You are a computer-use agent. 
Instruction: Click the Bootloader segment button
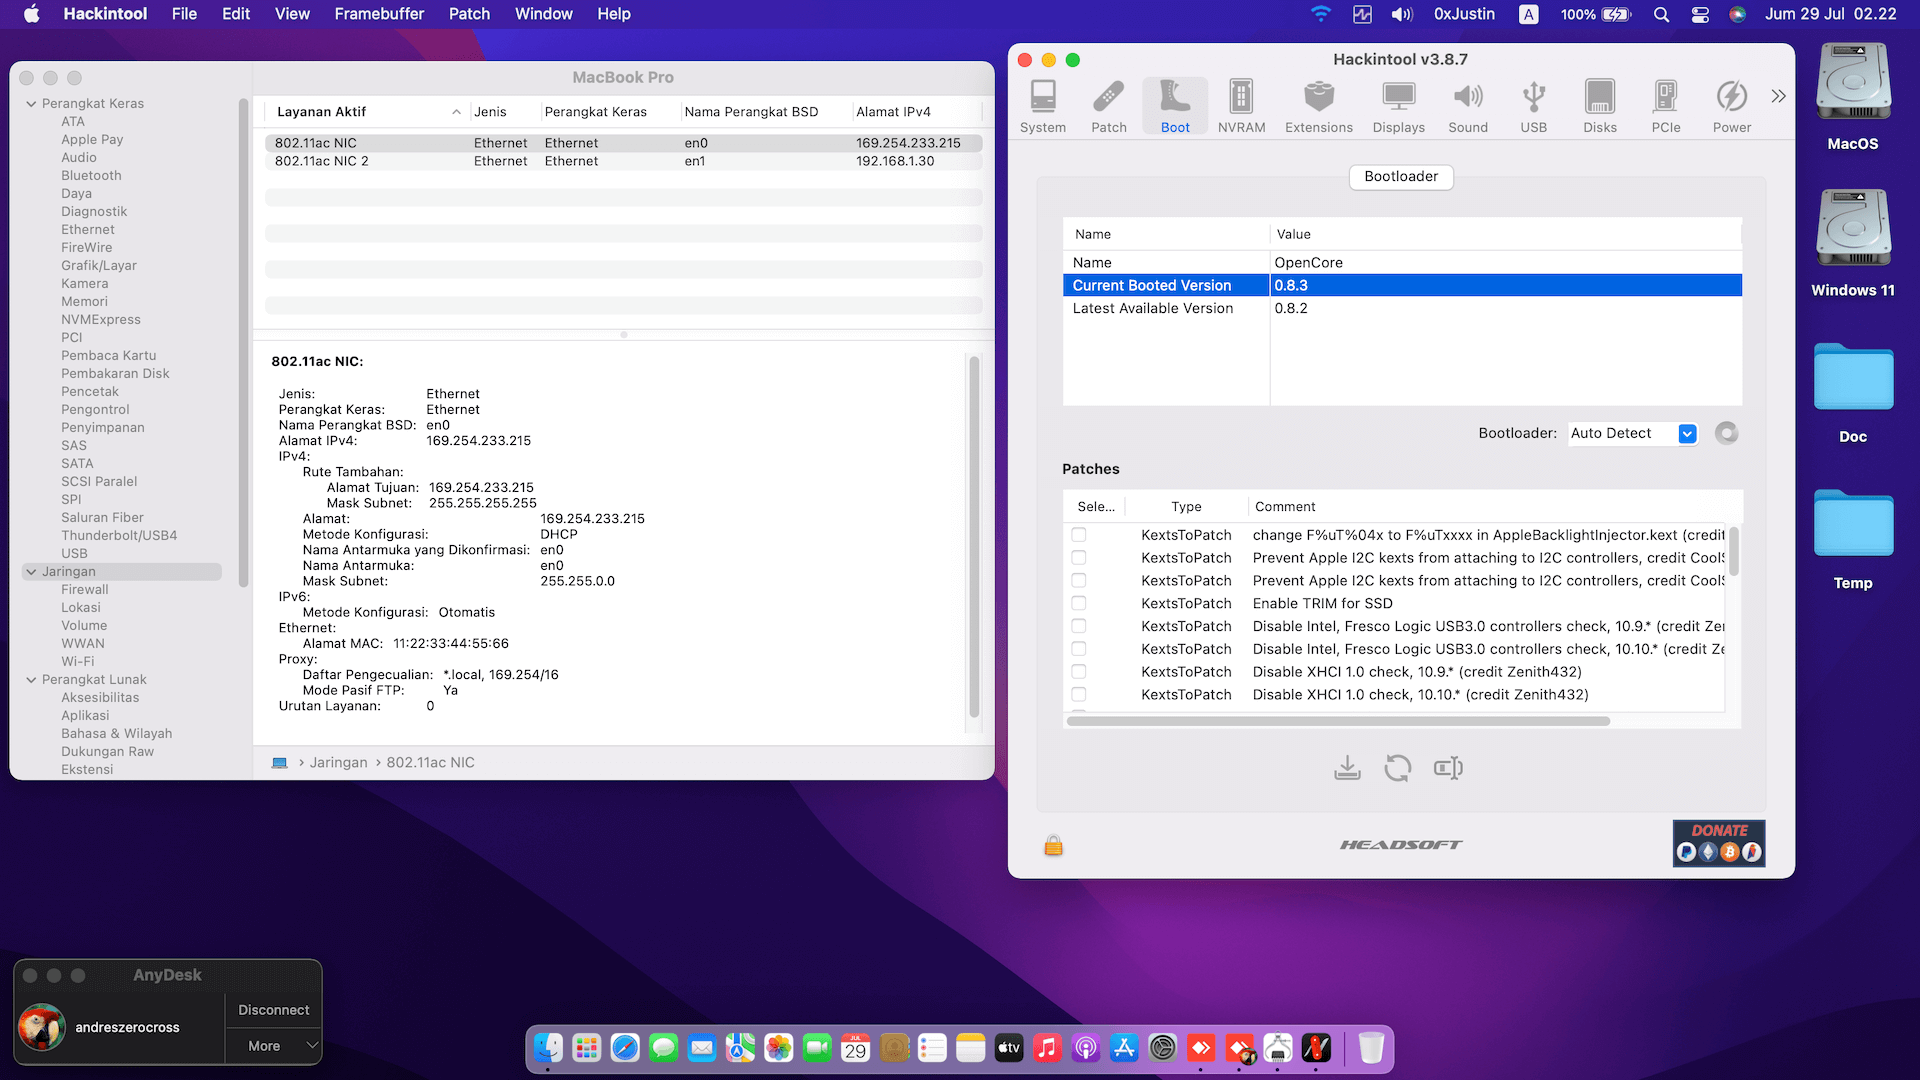tap(1401, 177)
